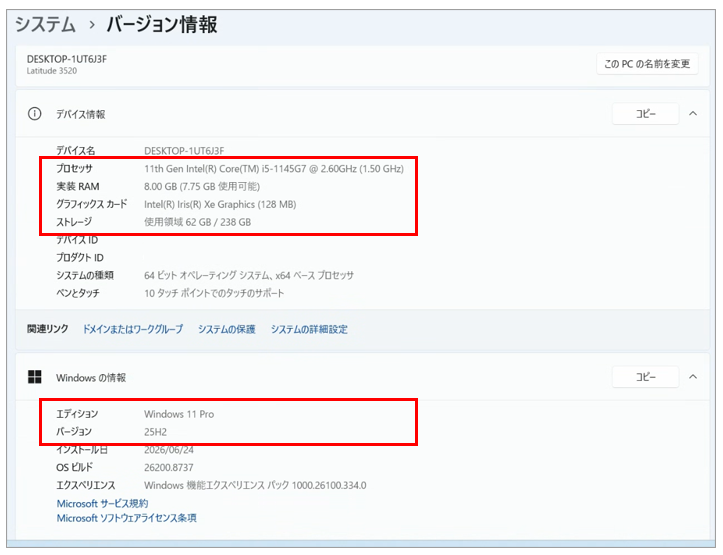Select RAM value 8.00 GB text
This screenshot has width=723, height=555.
point(202,186)
